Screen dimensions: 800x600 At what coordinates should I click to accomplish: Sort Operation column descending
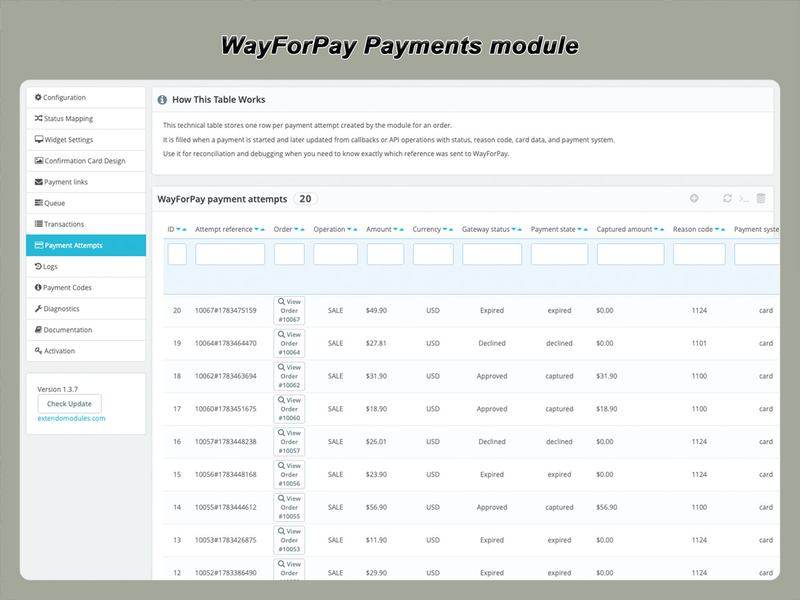tap(349, 230)
